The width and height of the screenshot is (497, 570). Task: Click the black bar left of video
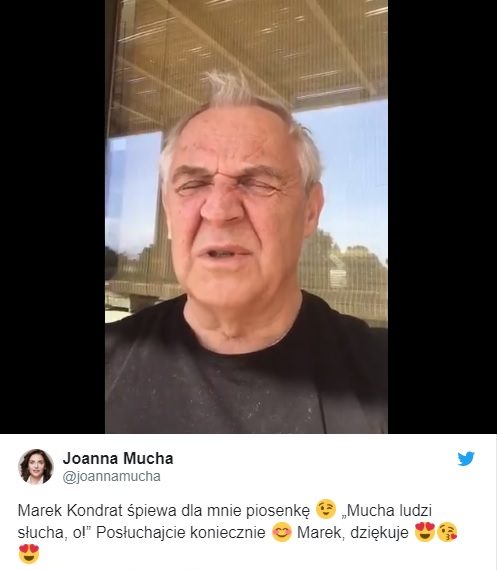pos(52,217)
